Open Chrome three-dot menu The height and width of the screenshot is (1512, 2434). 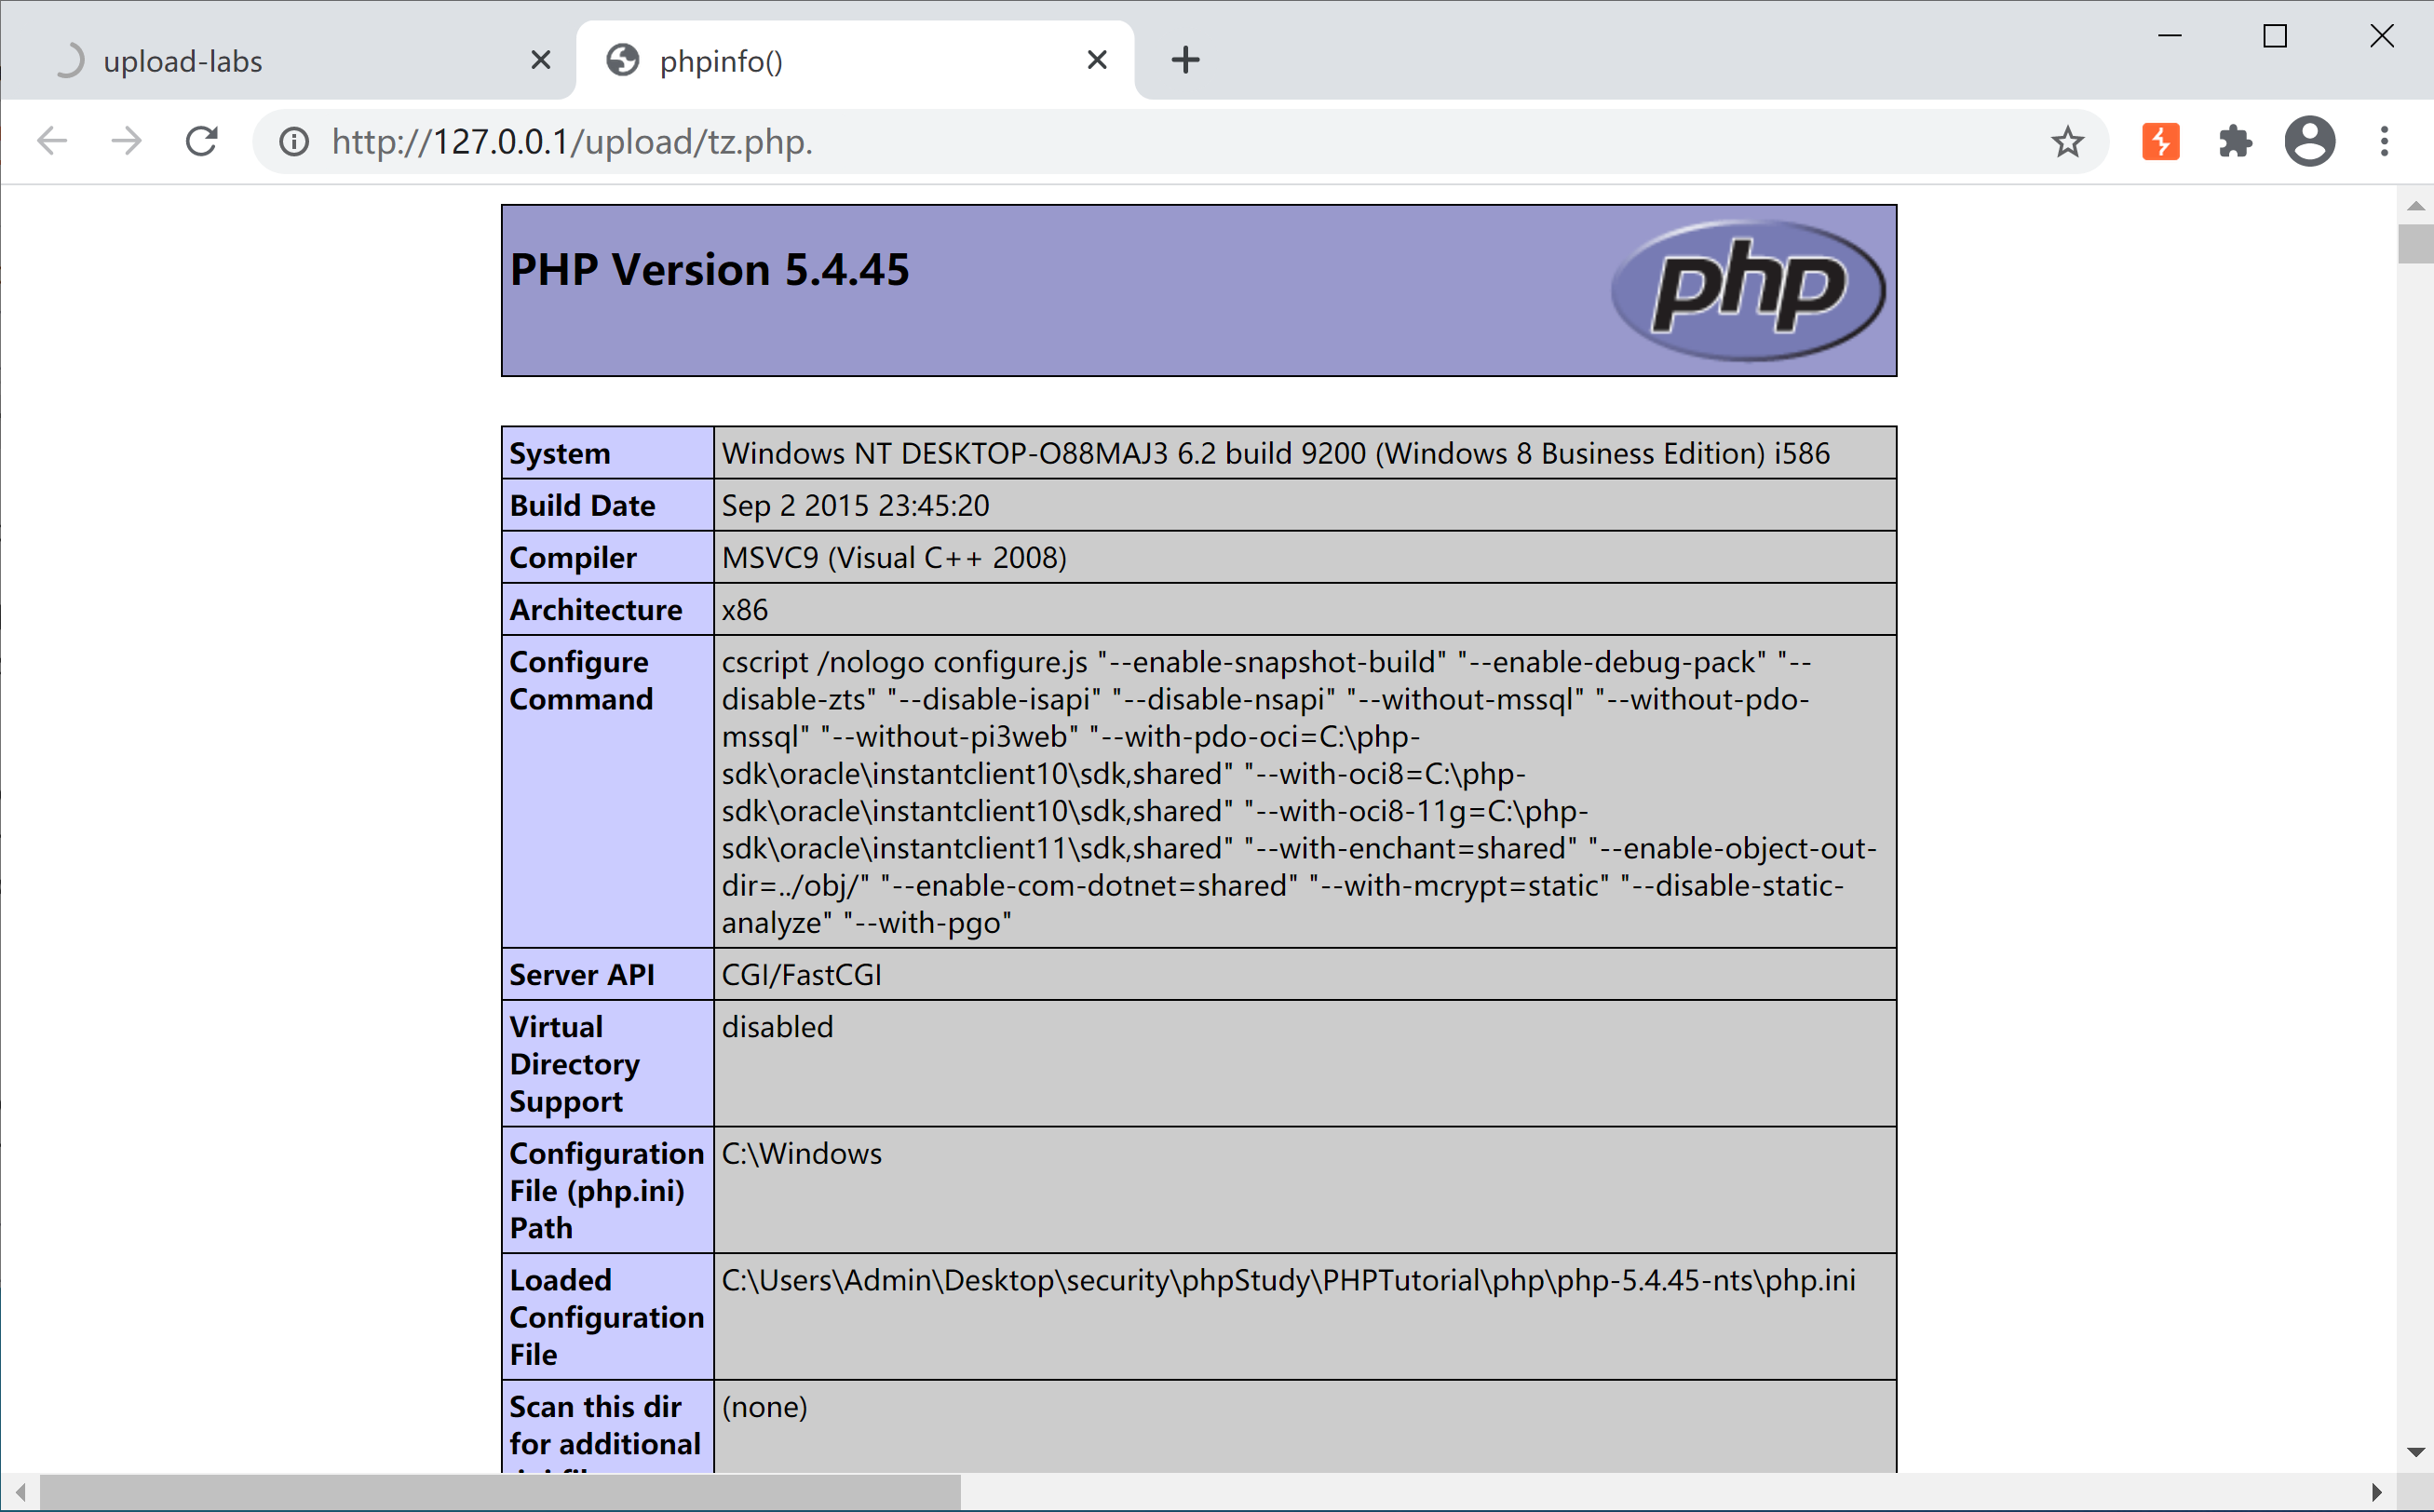[2385, 141]
